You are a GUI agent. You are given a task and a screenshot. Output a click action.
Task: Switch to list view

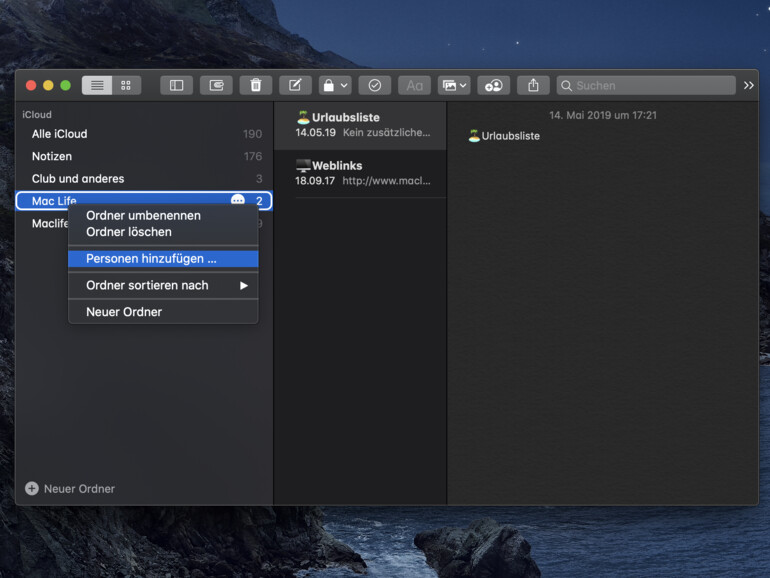tap(97, 85)
